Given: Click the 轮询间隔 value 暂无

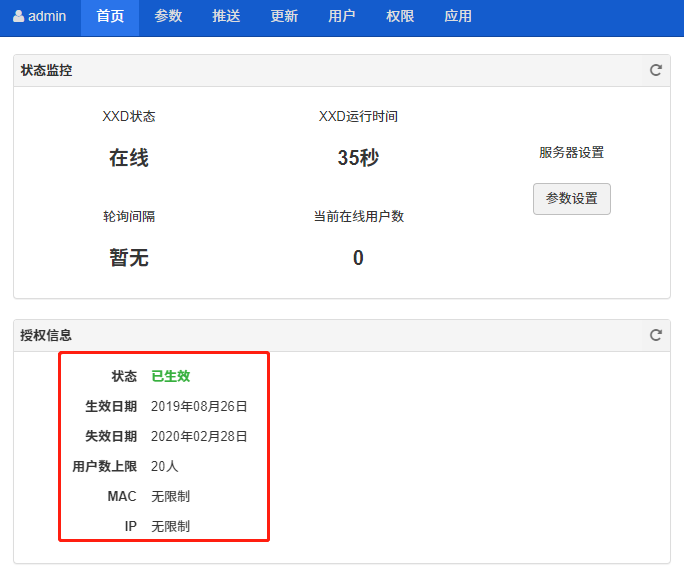Looking at the screenshot, I should click(129, 258).
